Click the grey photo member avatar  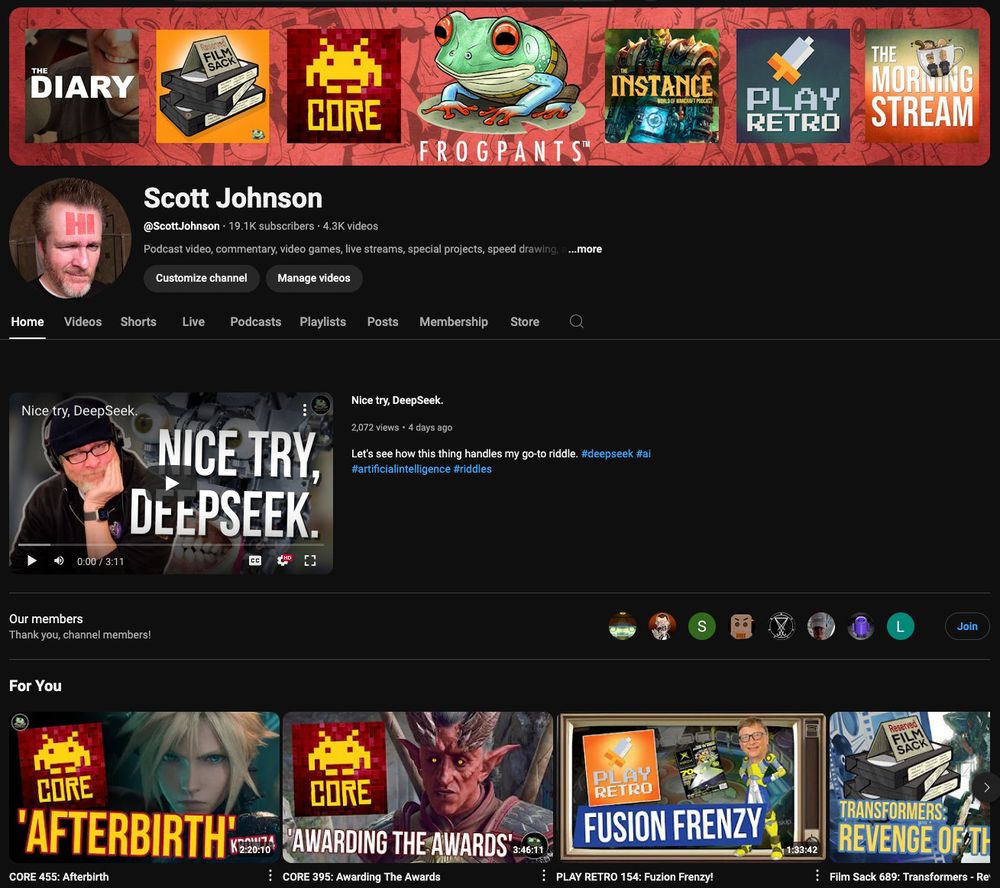pos(821,626)
